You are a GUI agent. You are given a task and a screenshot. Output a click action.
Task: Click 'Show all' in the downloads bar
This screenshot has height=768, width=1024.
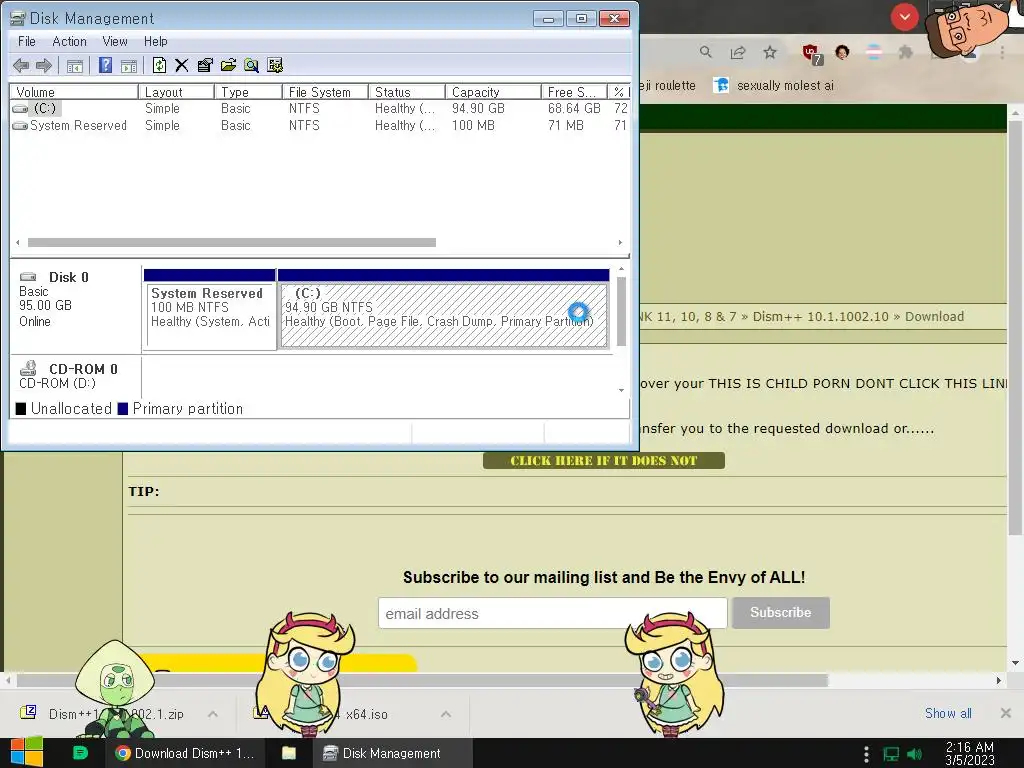pyautogui.click(x=948, y=713)
